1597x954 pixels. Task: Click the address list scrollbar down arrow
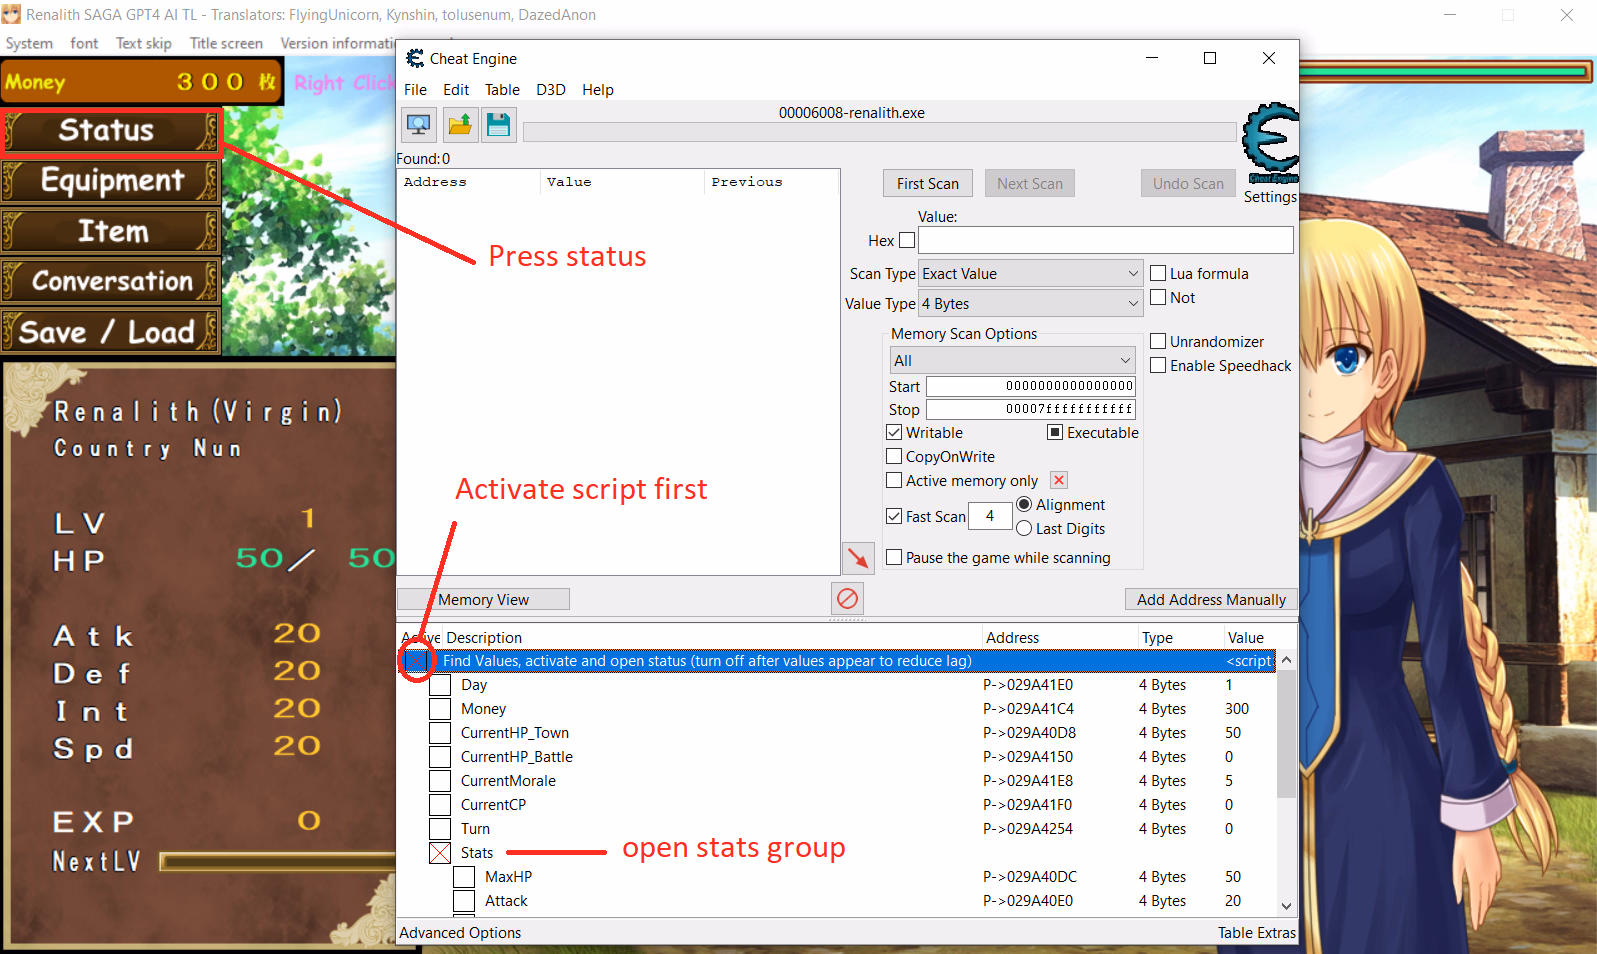pos(1286,906)
